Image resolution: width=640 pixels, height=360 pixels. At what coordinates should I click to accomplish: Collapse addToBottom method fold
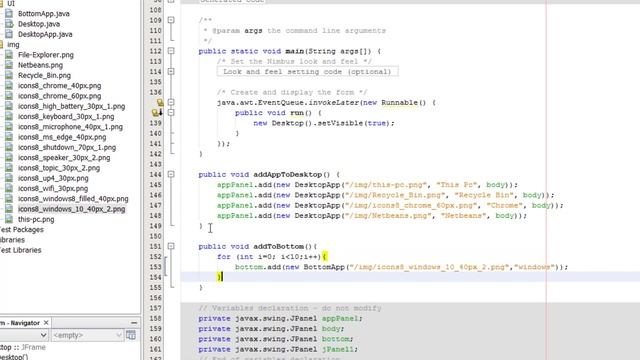[171, 246]
